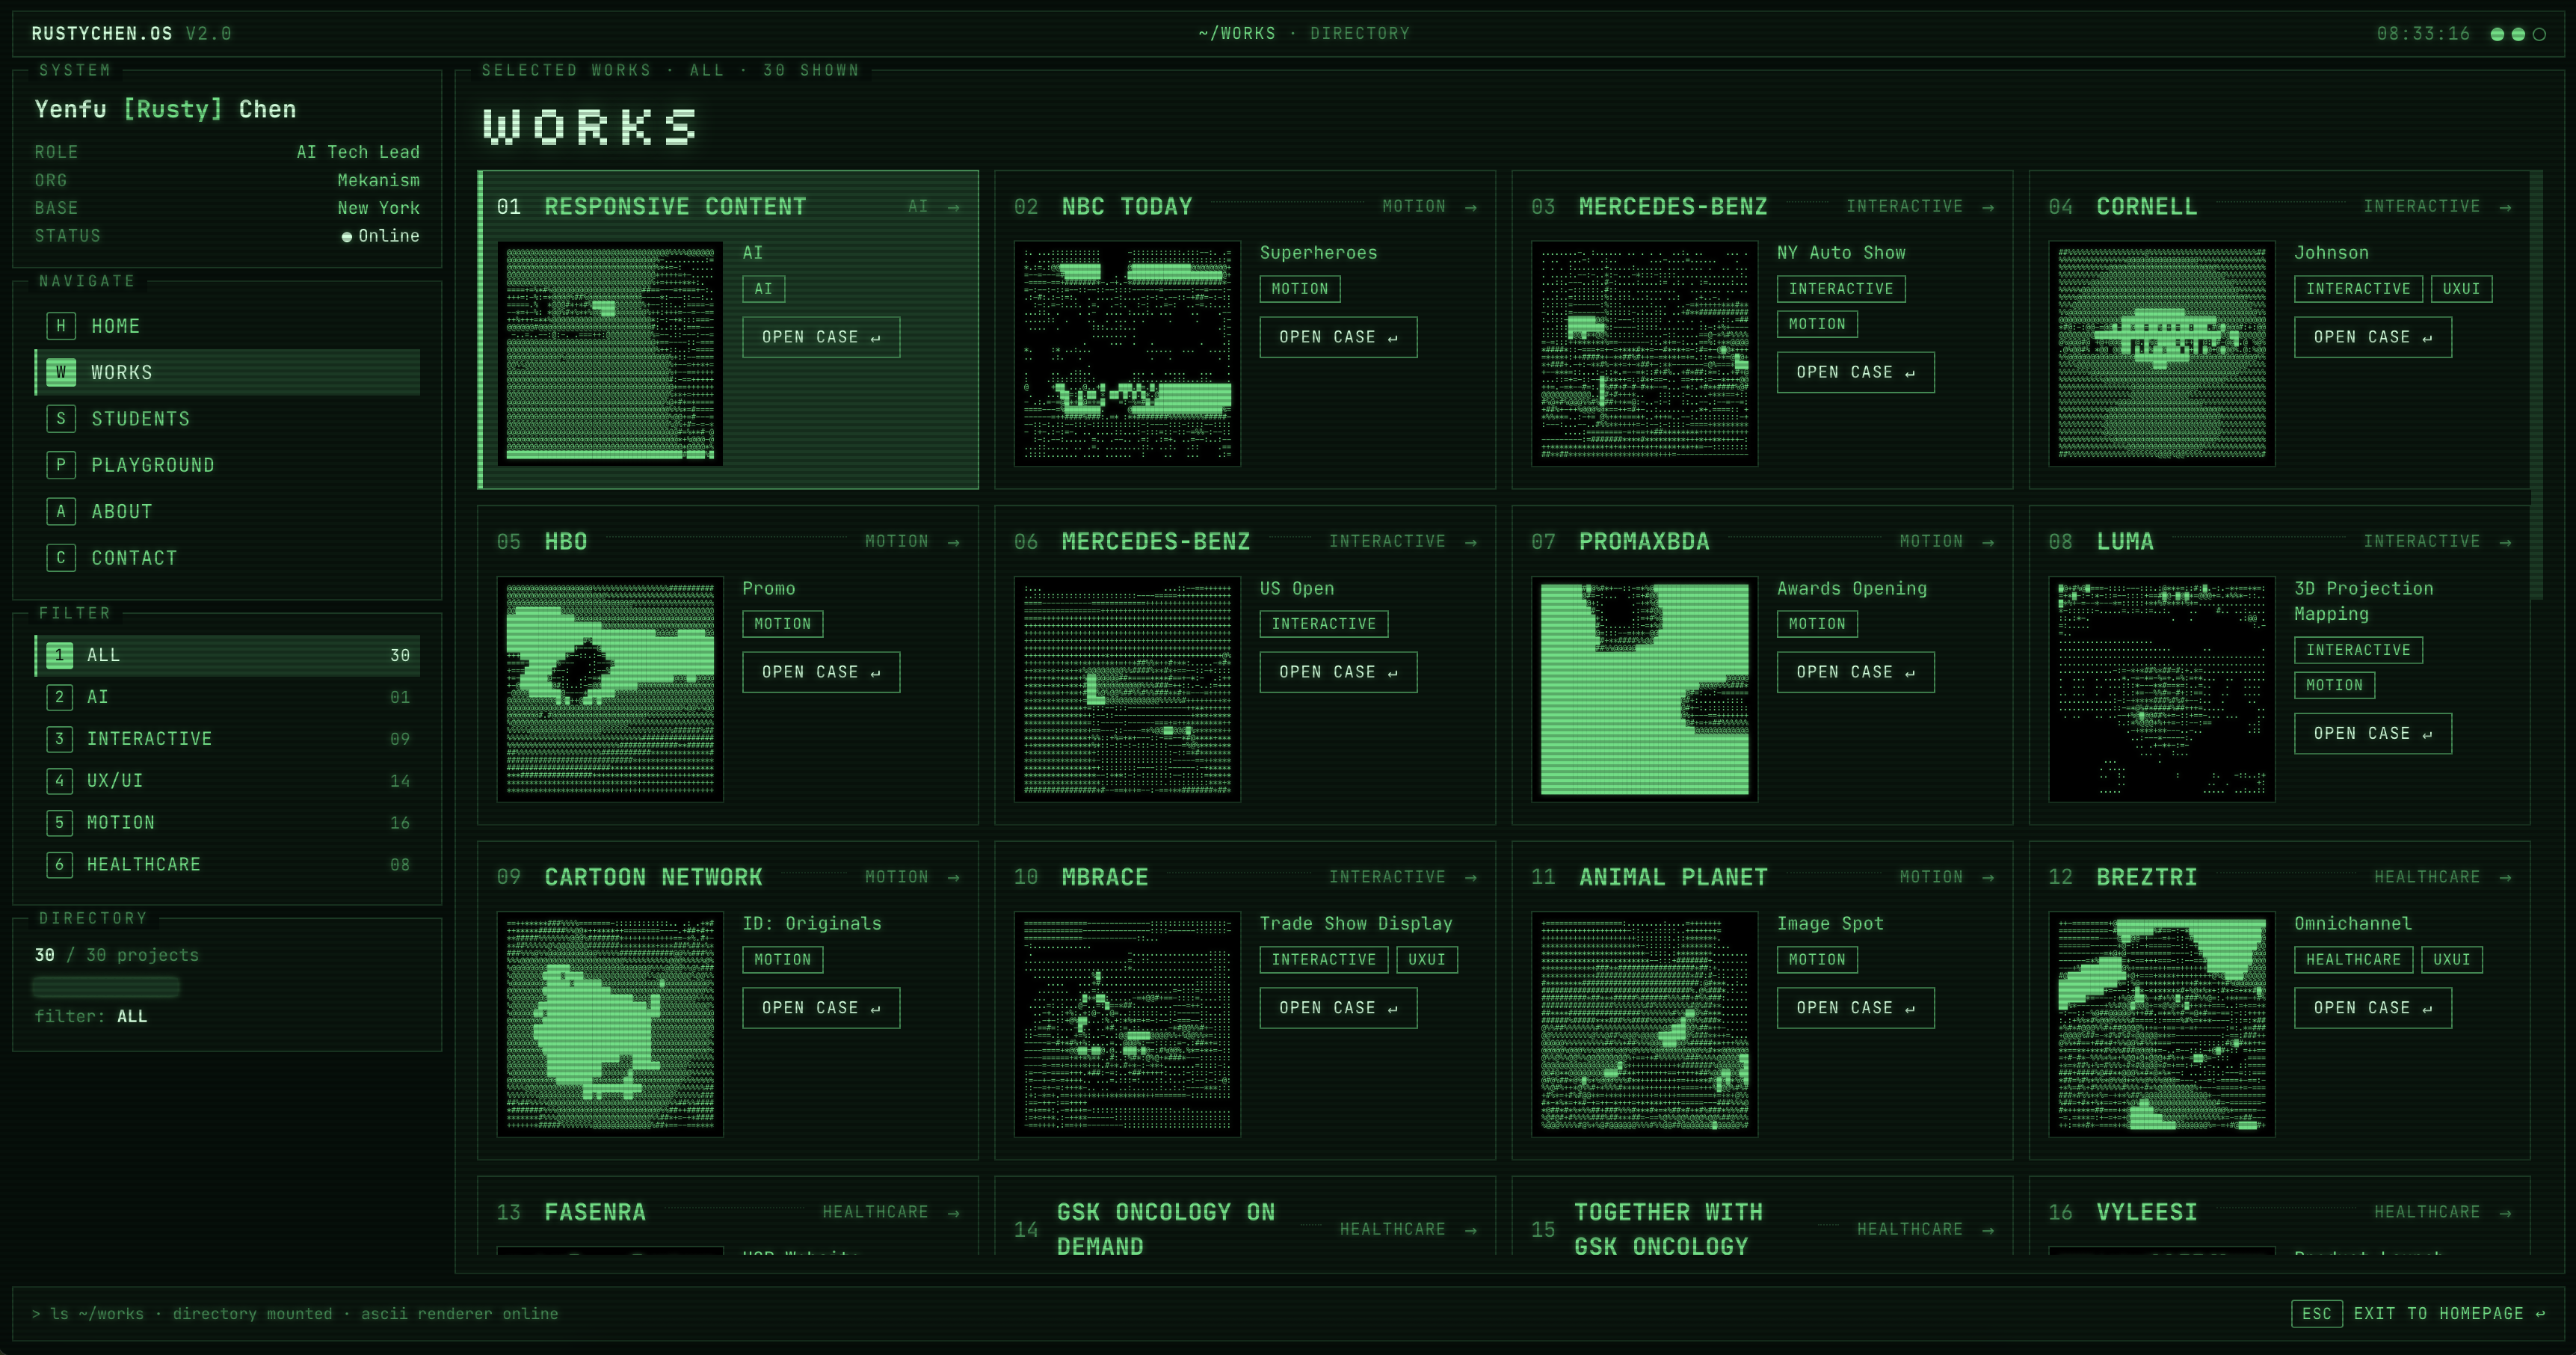Click the Mekanism org value
The width and height of the screenshot is (2576, 1355).
click(x=378, y=180)
